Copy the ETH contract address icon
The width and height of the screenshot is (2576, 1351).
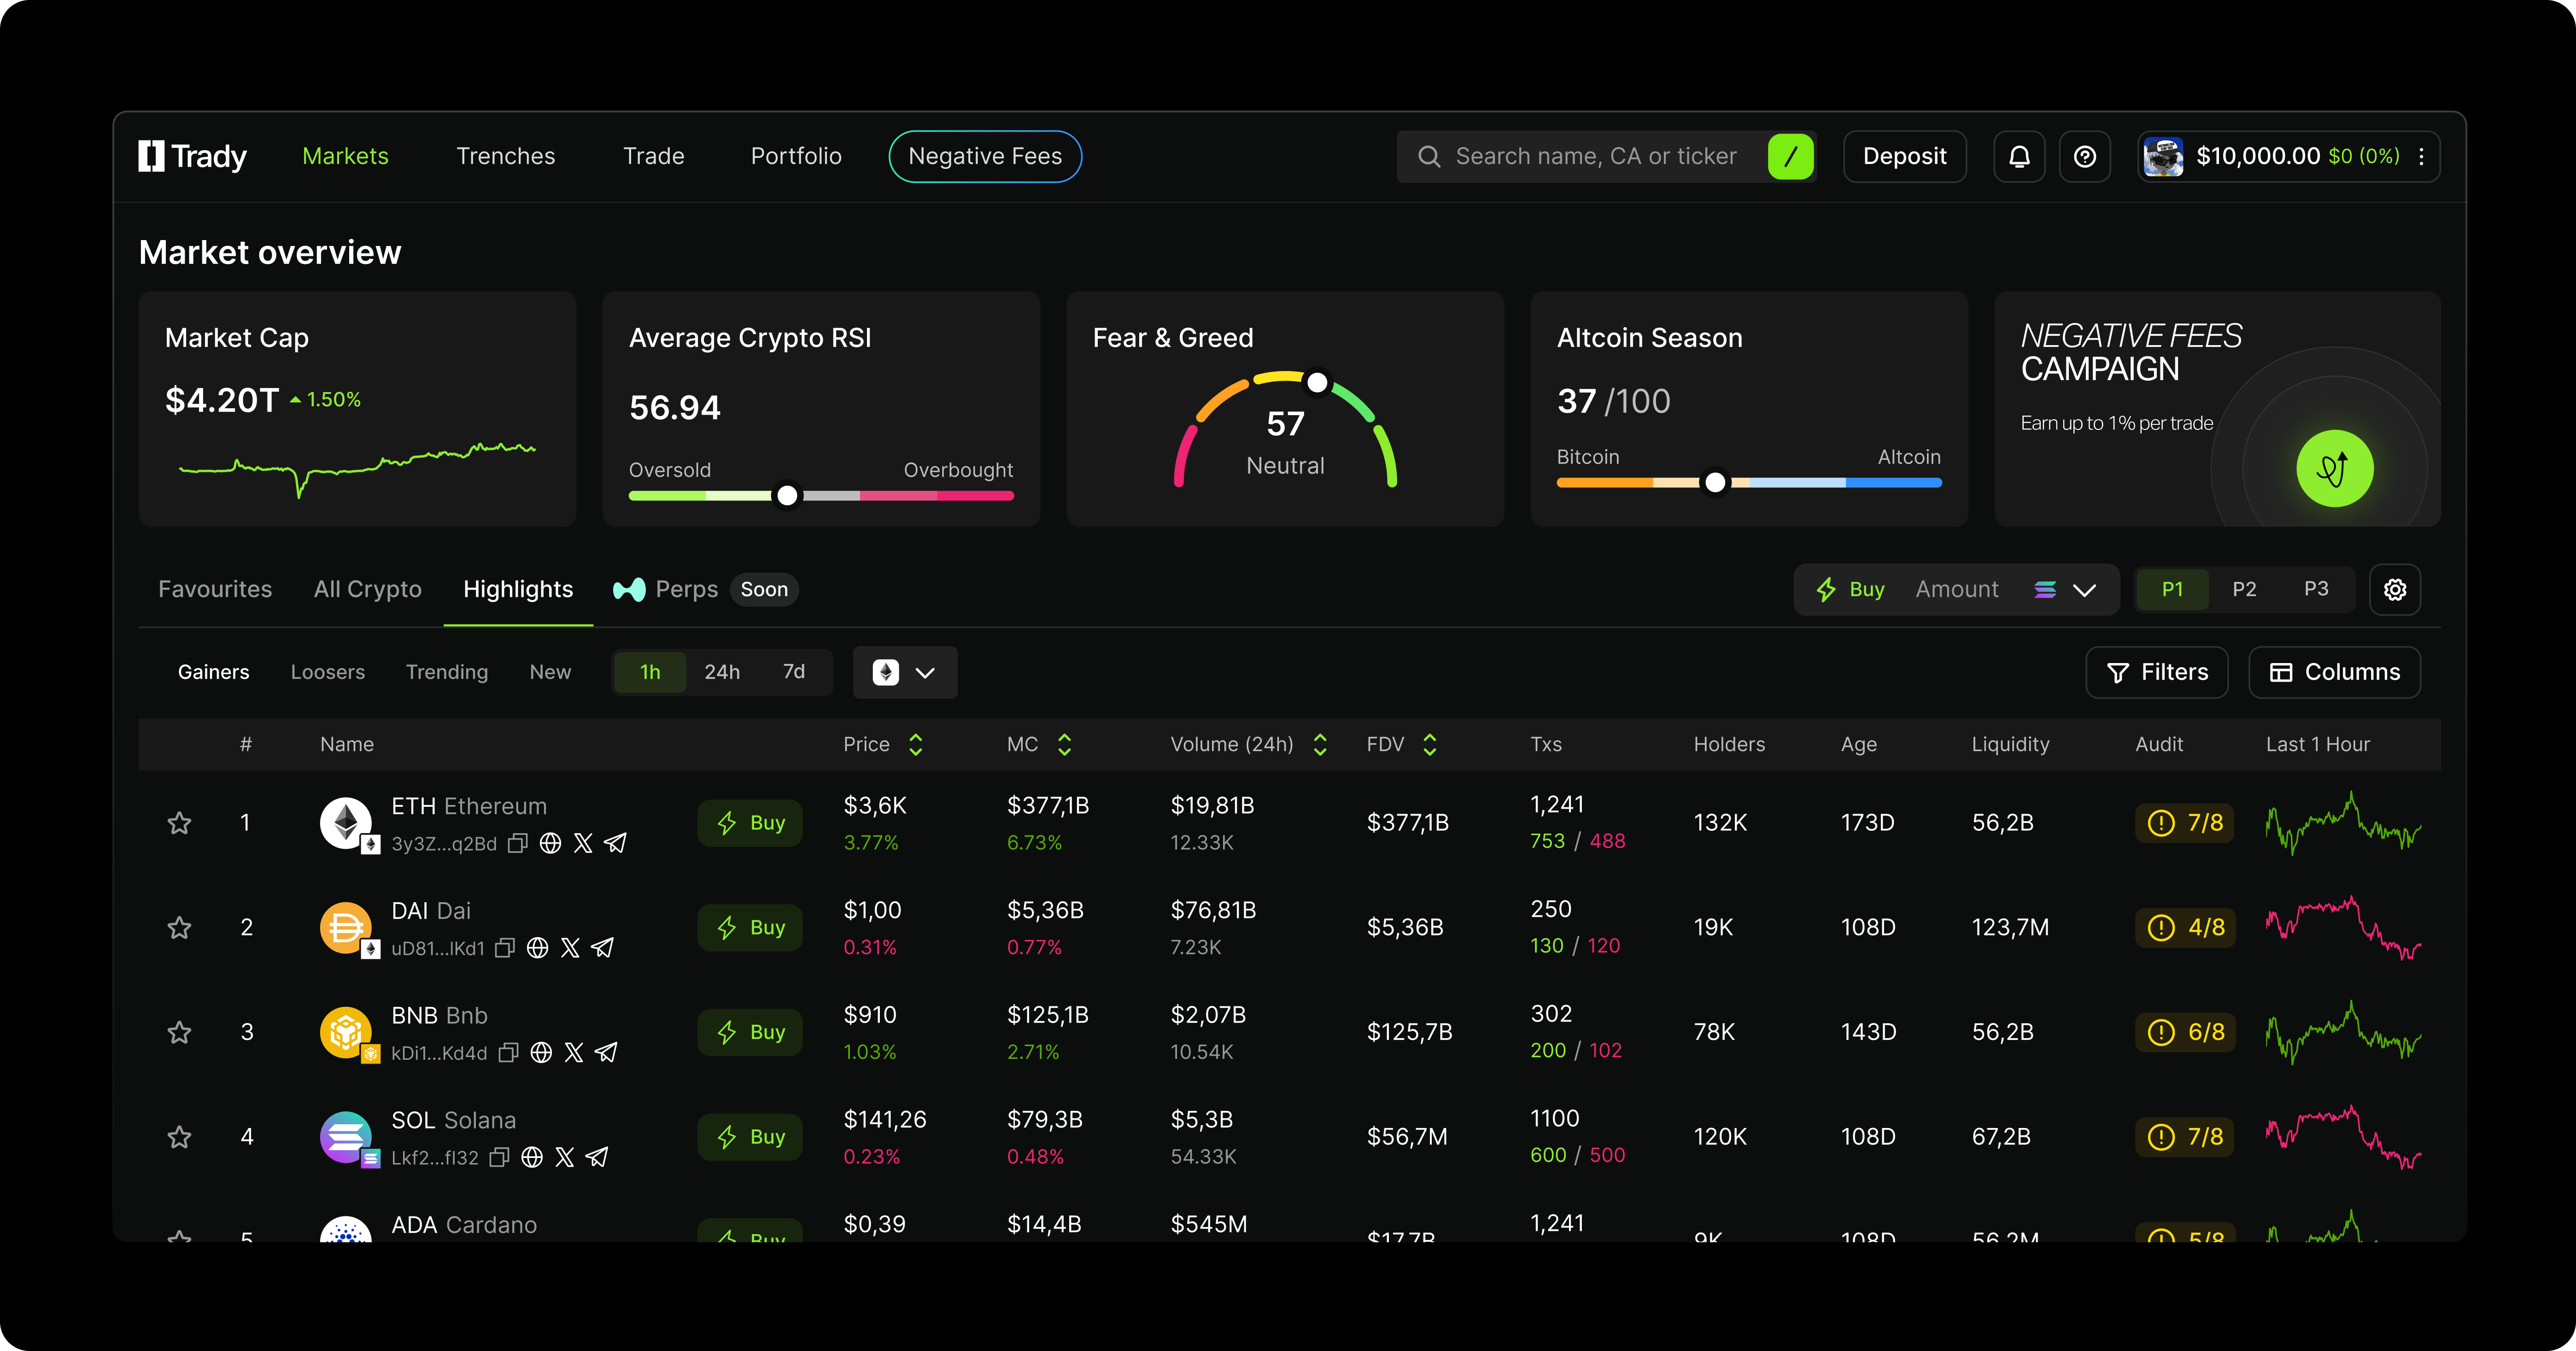[517, 844]
